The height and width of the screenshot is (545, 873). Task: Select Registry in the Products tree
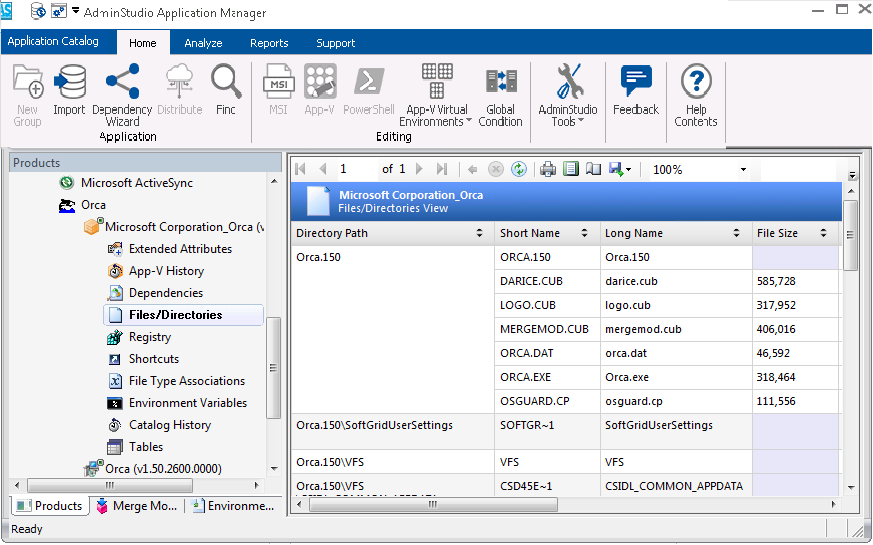[150, 337]
